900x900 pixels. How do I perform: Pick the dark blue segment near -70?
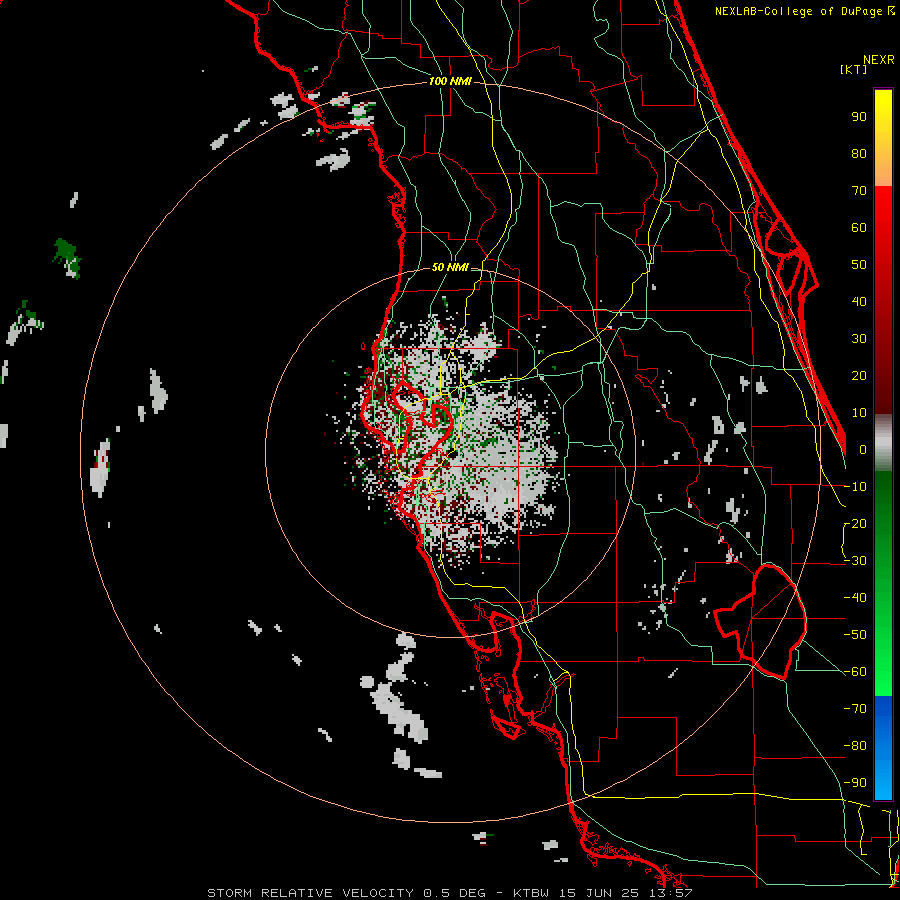pos(883,710)
